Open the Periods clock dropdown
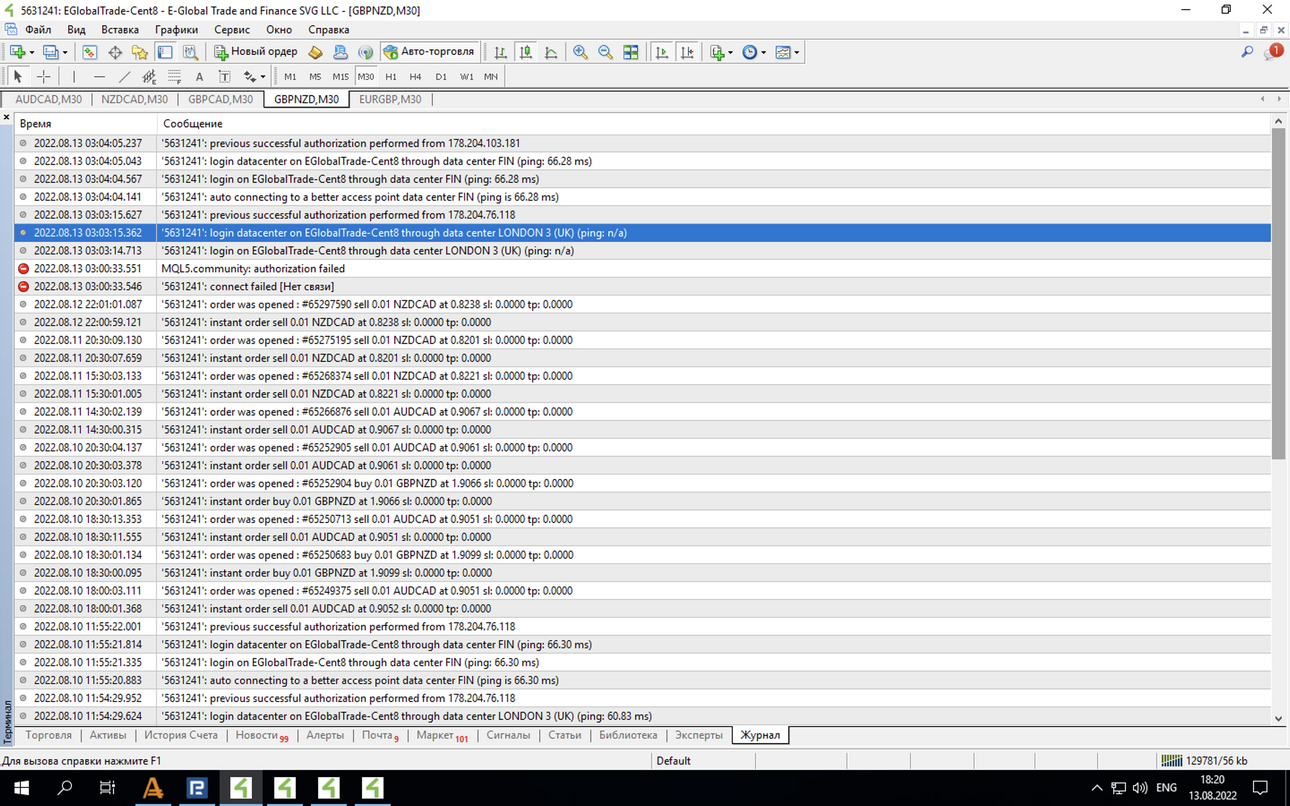 [x=754, y=52]
